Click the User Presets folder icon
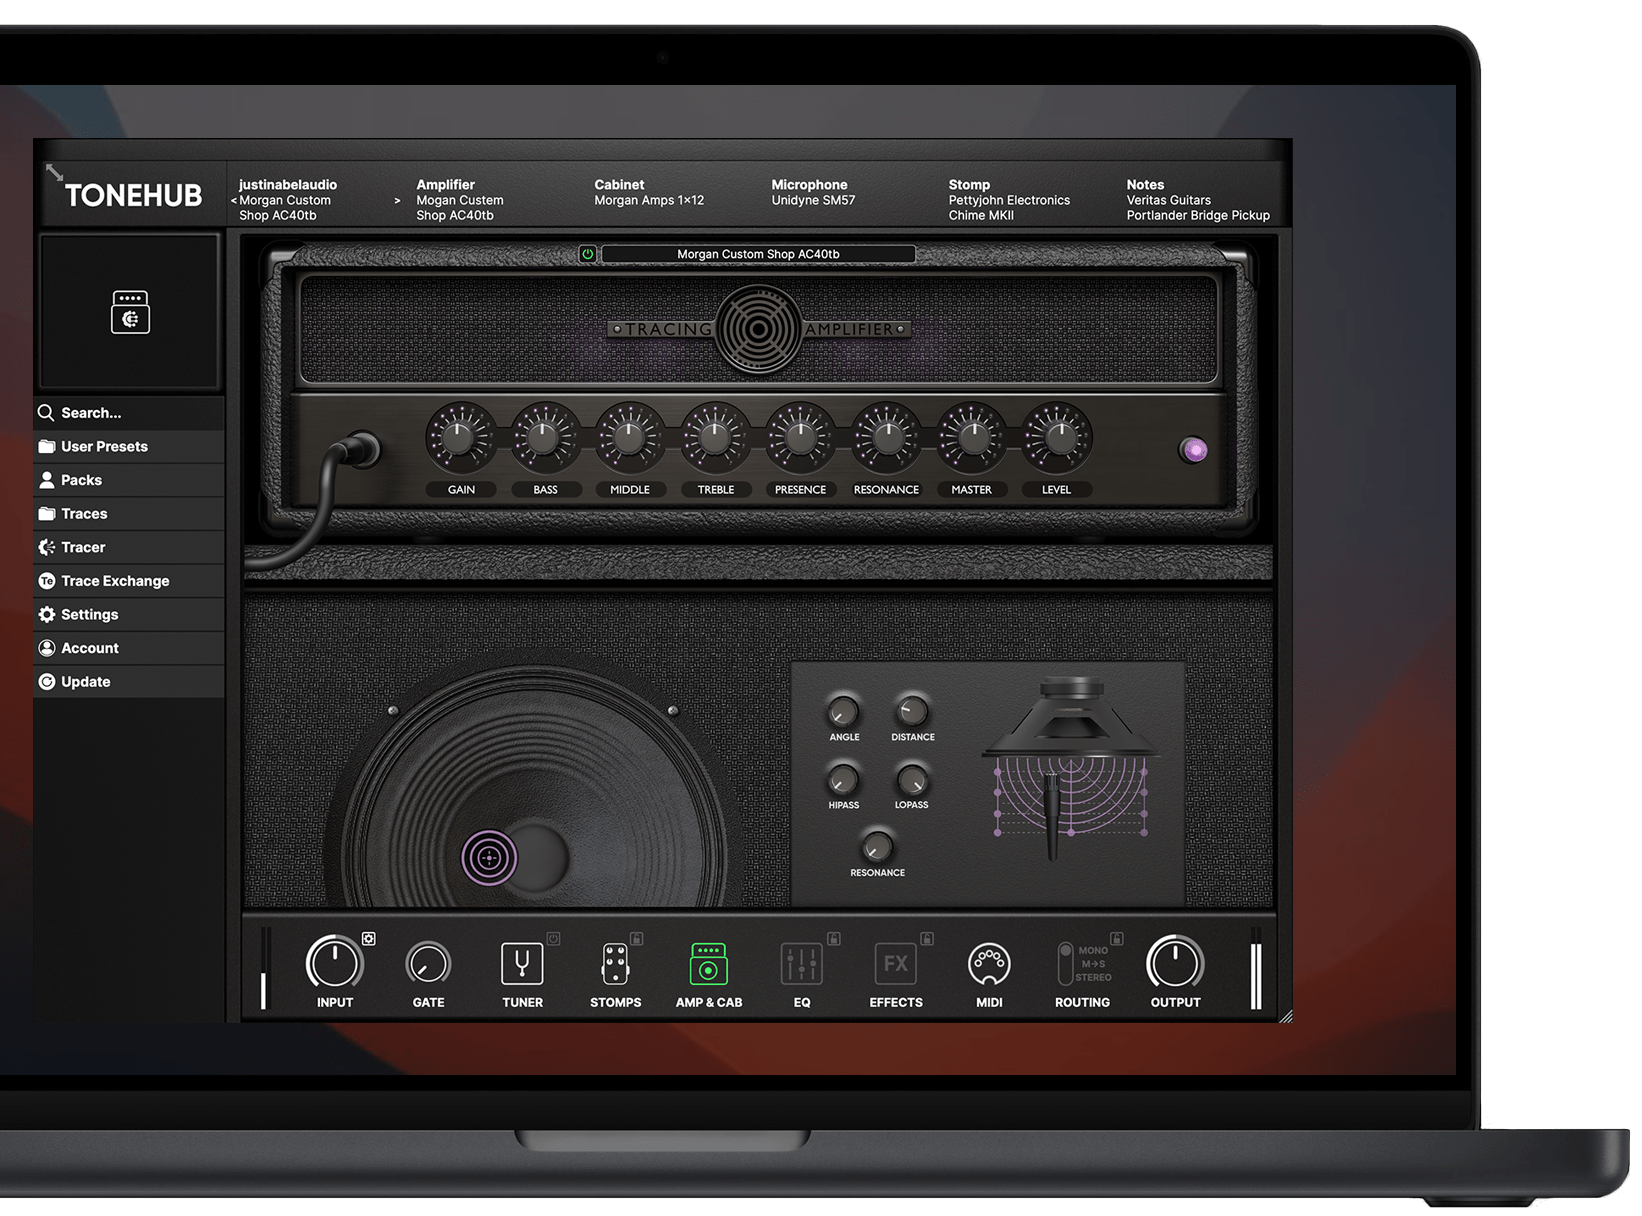Viewport: 1642px width, 1216px height. pos(46,447)
